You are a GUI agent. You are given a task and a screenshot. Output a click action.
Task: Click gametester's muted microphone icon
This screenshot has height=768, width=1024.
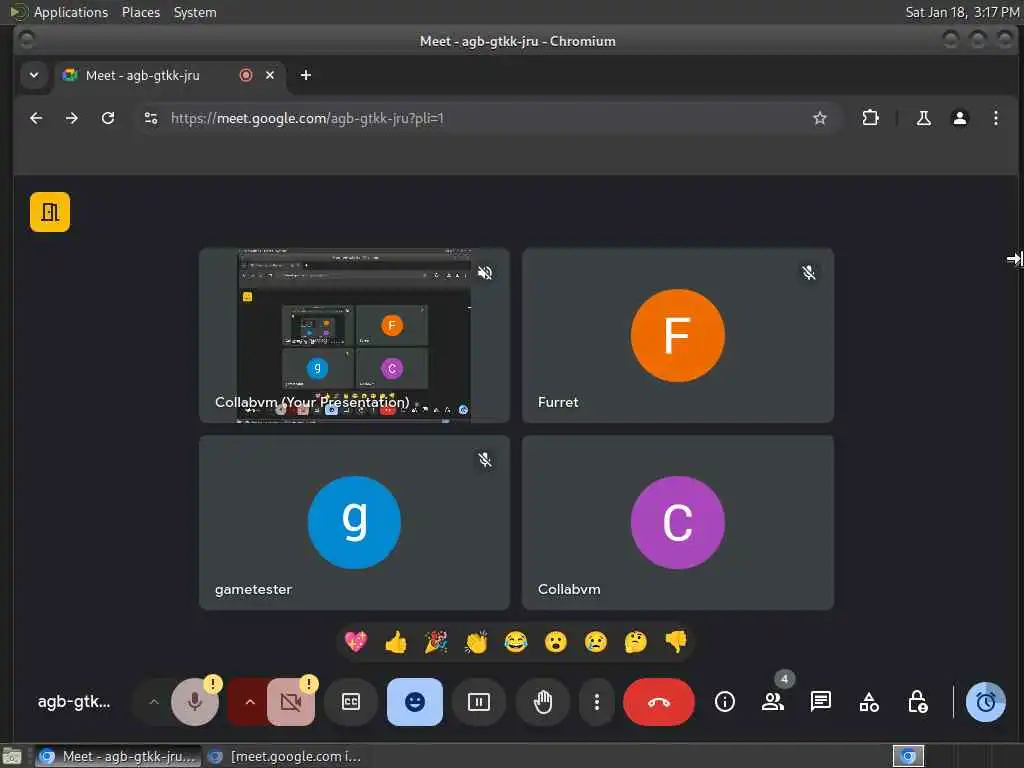[485, 460]
